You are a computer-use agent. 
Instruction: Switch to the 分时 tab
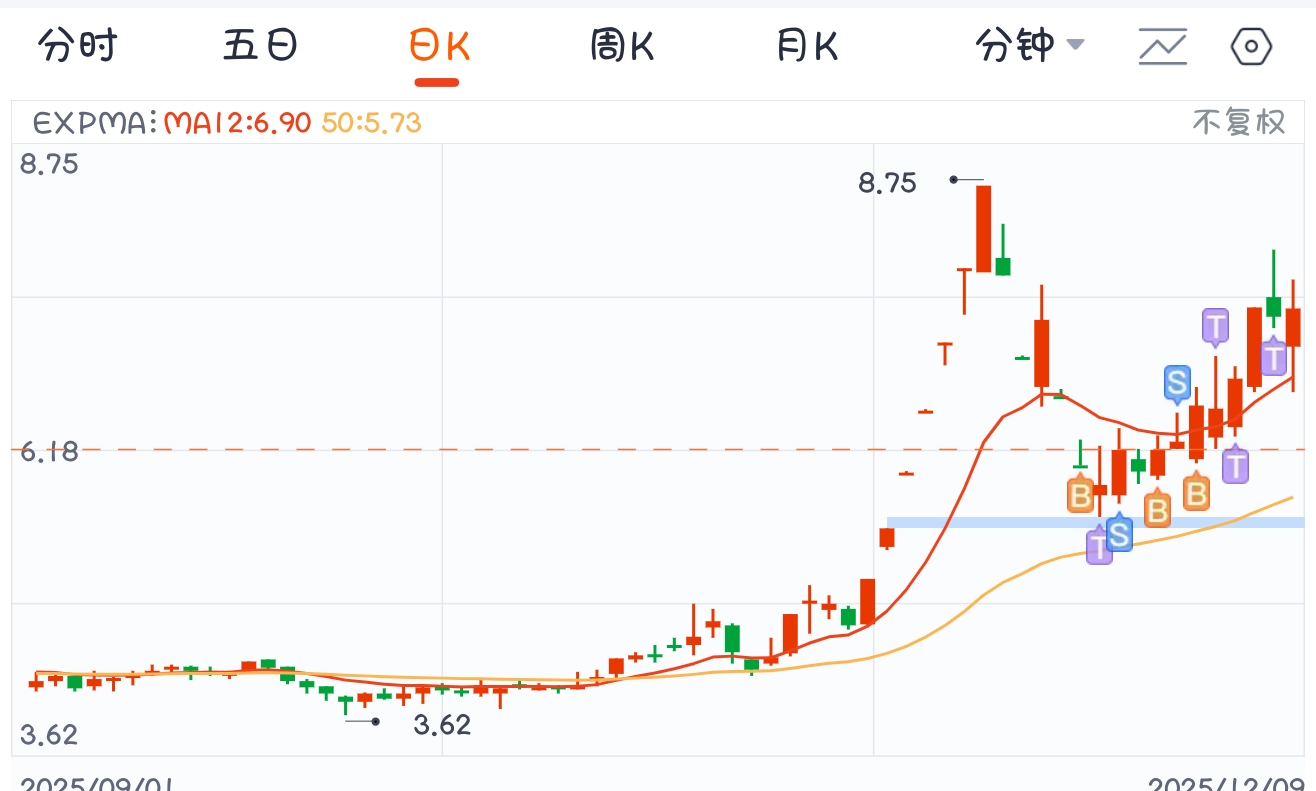(x=77, y=46)
